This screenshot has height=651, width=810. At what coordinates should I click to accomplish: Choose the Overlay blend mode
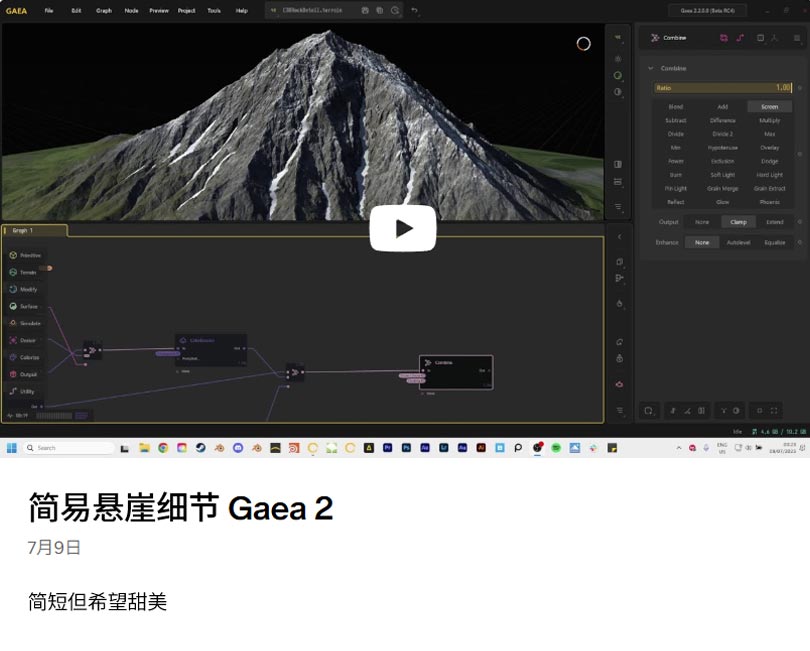click(x=769, y=147)
